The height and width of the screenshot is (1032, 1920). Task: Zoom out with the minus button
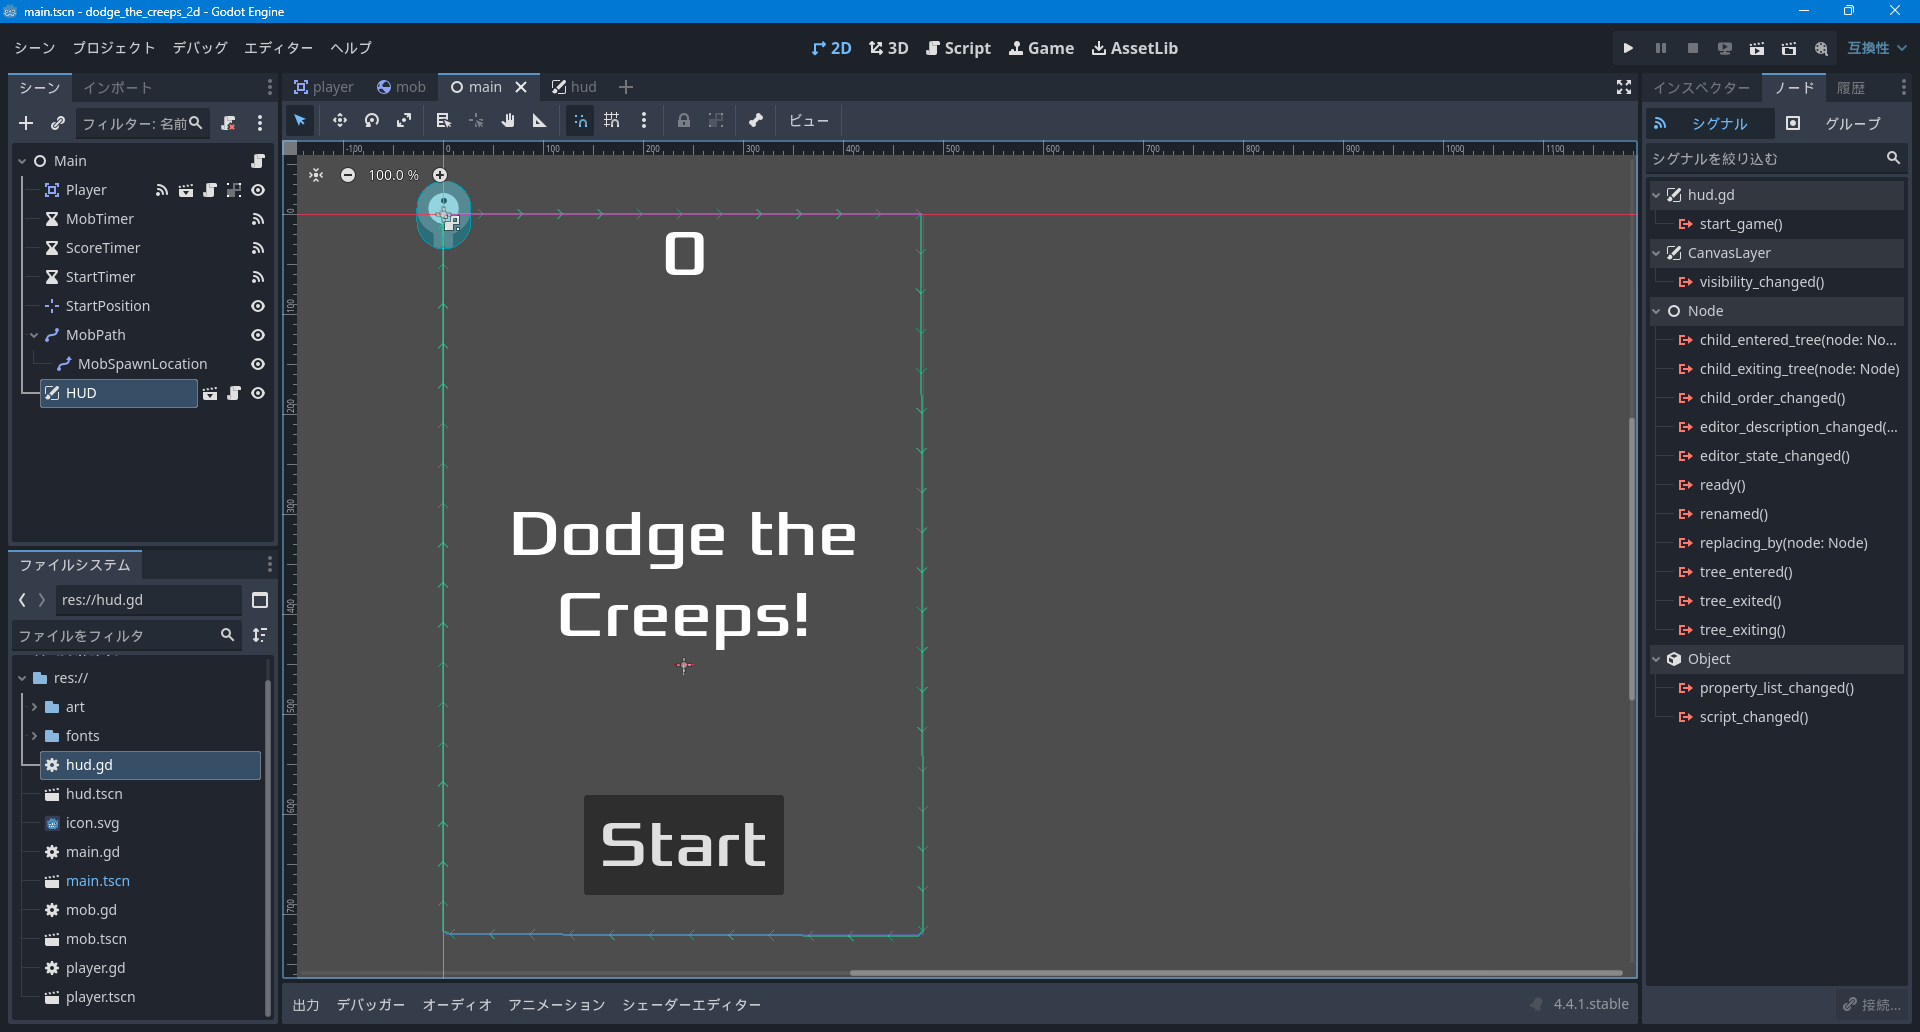[348, 175]
